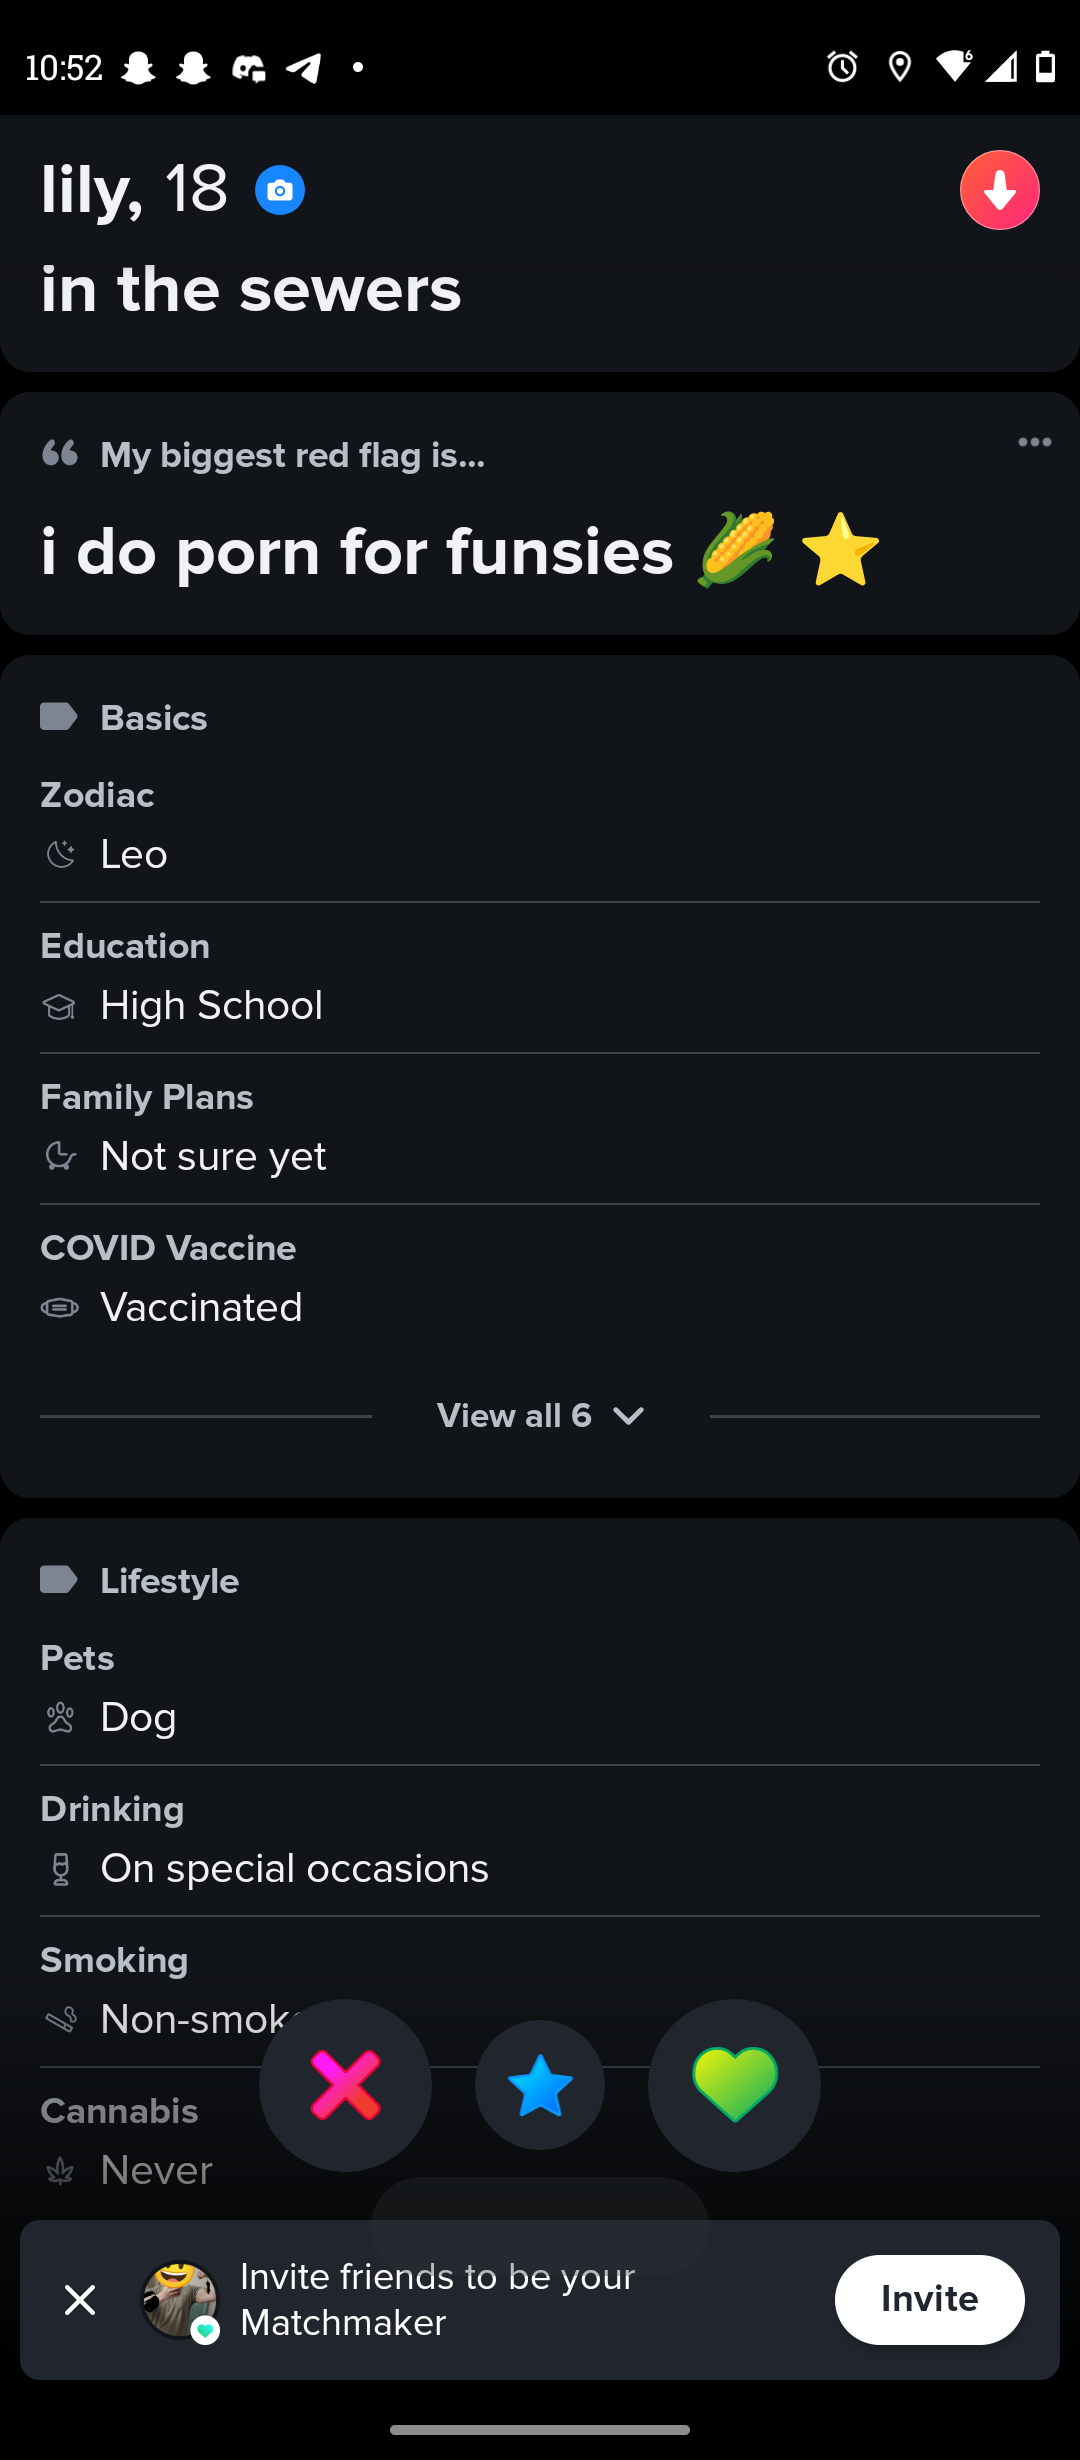Tap the Pets Dog entry
Image resolution: width=1080 pixels, height=2460 pixels.
coord(138,1717)
